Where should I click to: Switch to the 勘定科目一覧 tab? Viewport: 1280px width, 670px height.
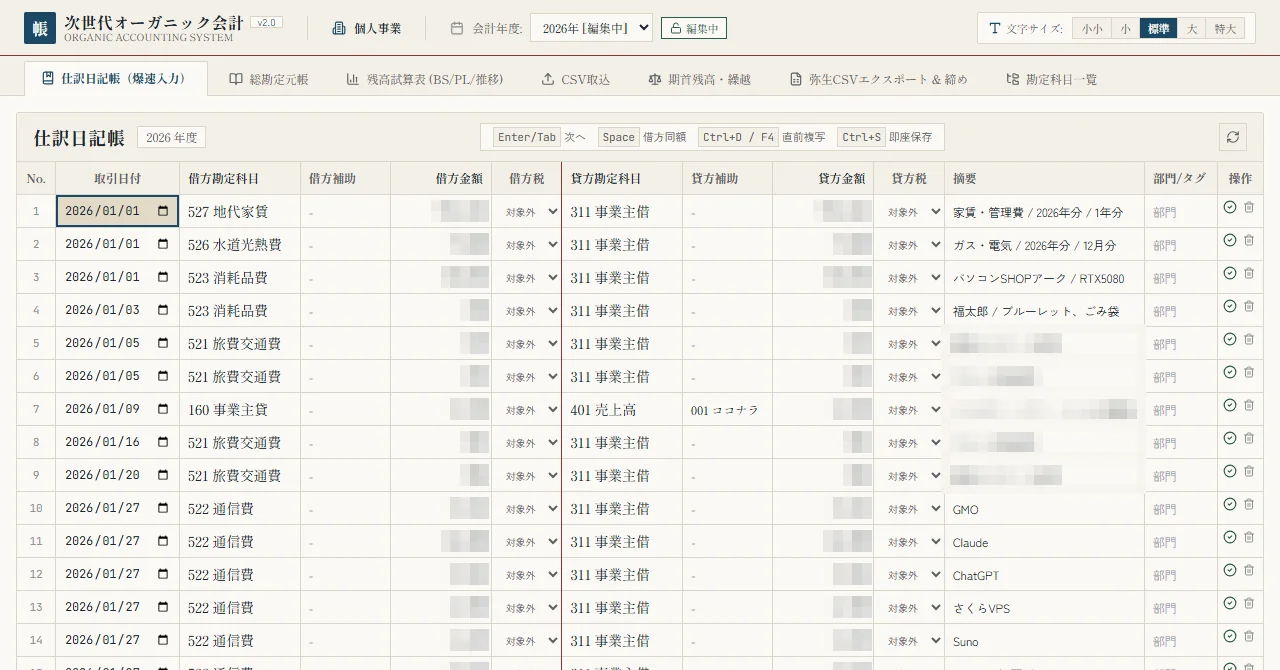pyautogui.click(x=1051, y=79)
